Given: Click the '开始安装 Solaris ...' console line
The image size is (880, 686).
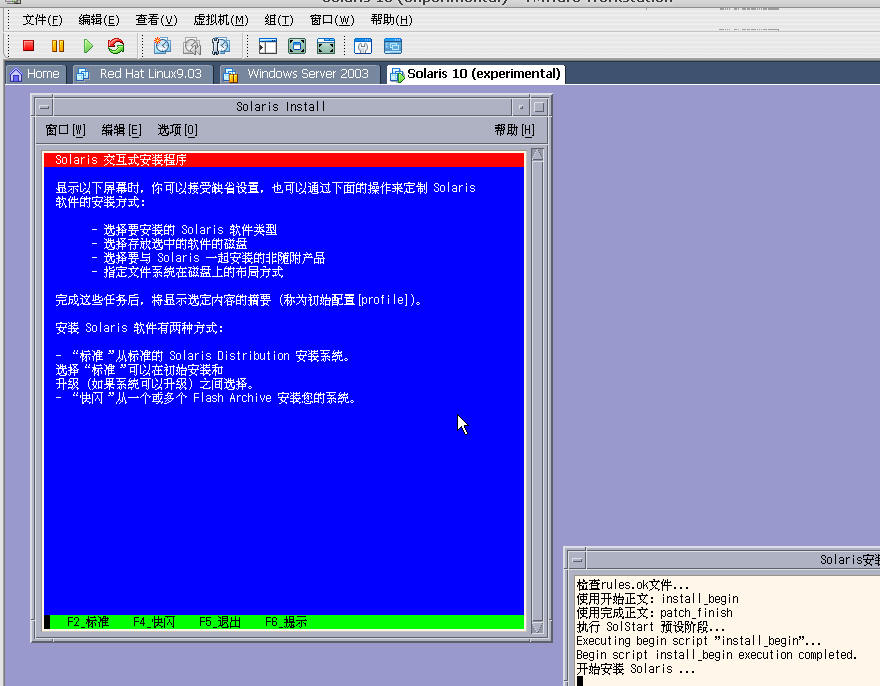Looking at the screenshot, I should pos(635,669).
